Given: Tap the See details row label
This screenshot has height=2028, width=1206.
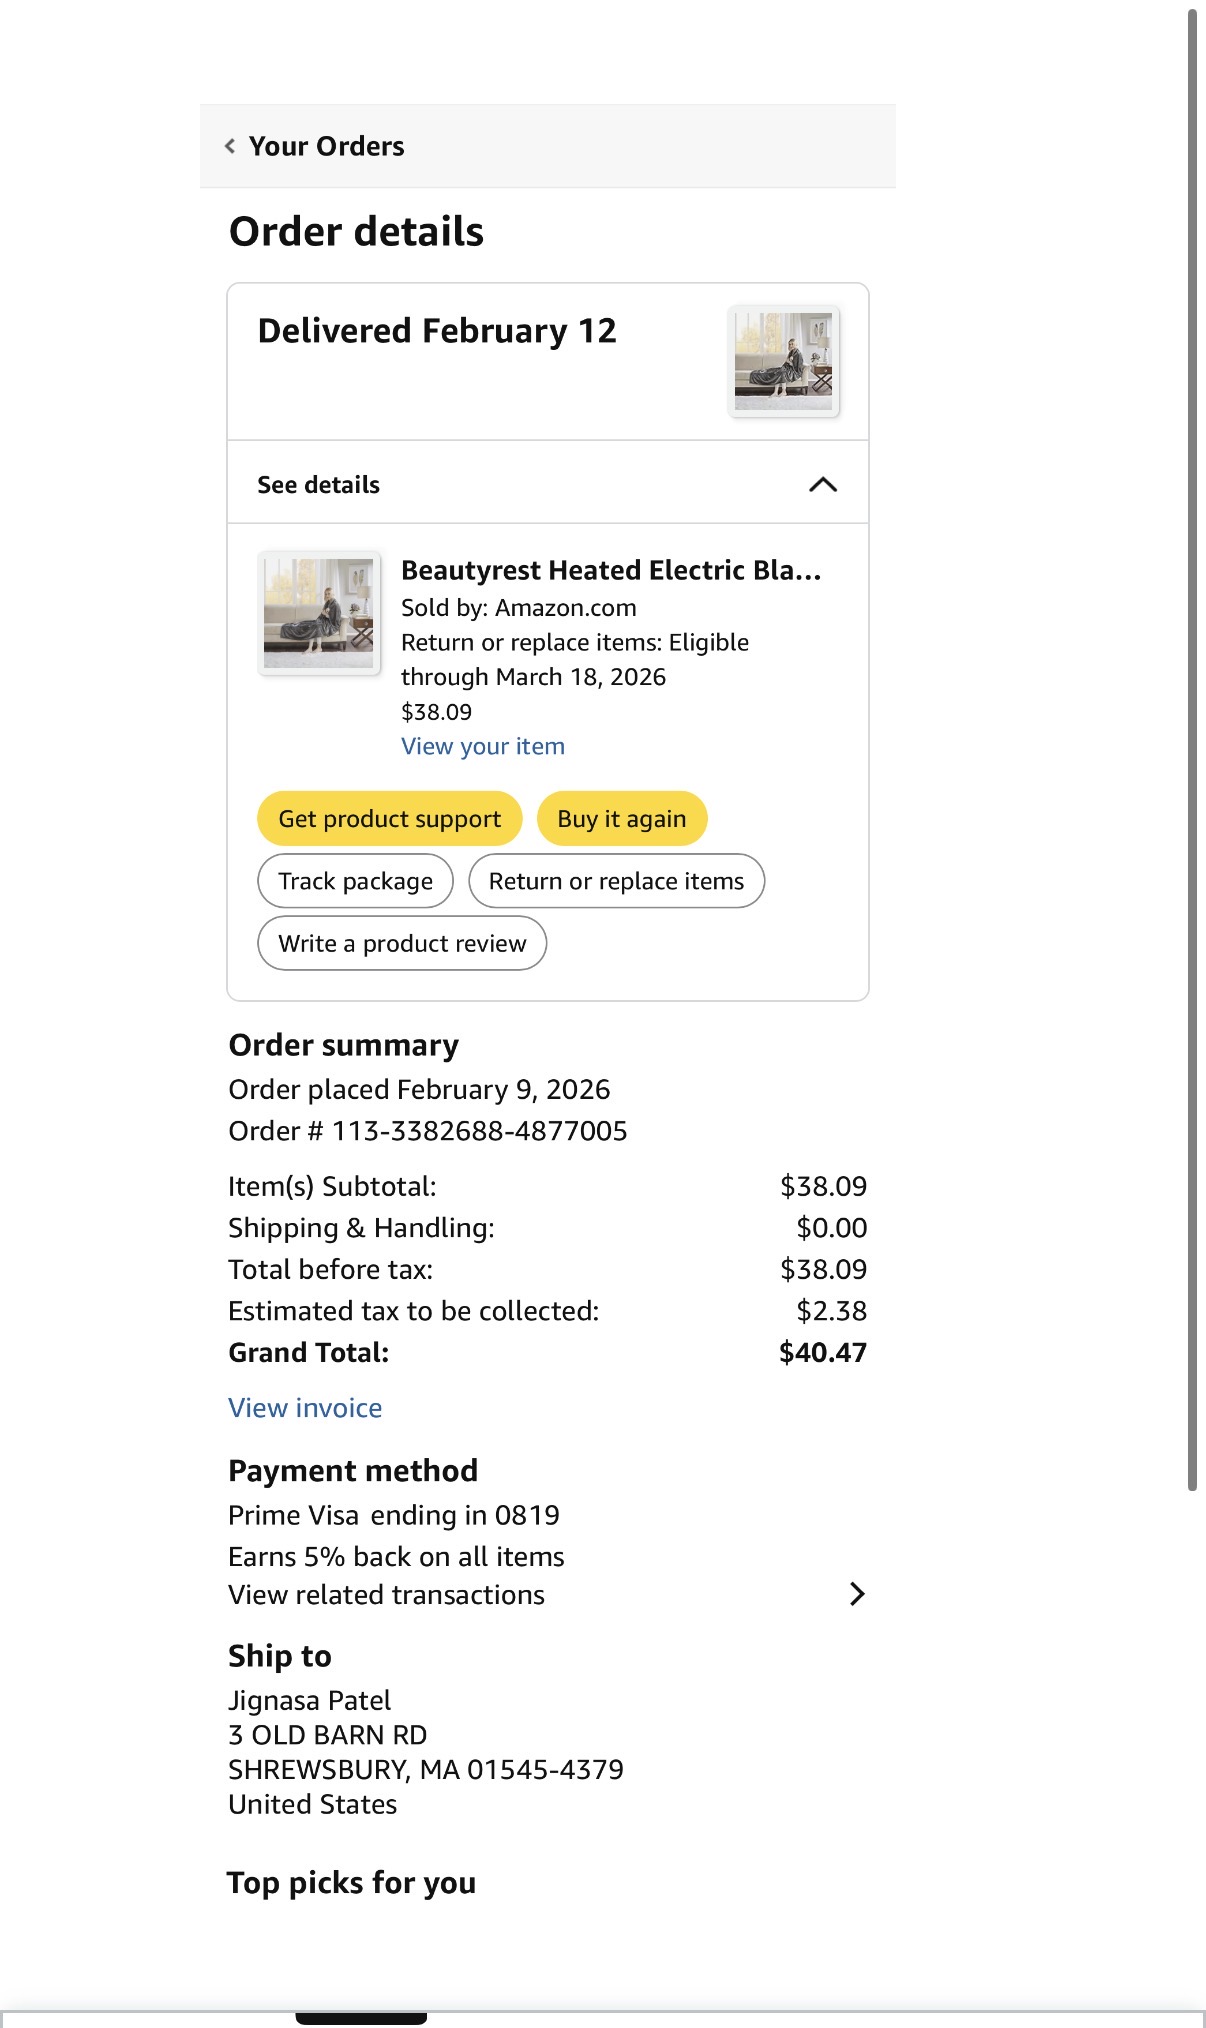Looking at the screenshot, I should 319,485.
